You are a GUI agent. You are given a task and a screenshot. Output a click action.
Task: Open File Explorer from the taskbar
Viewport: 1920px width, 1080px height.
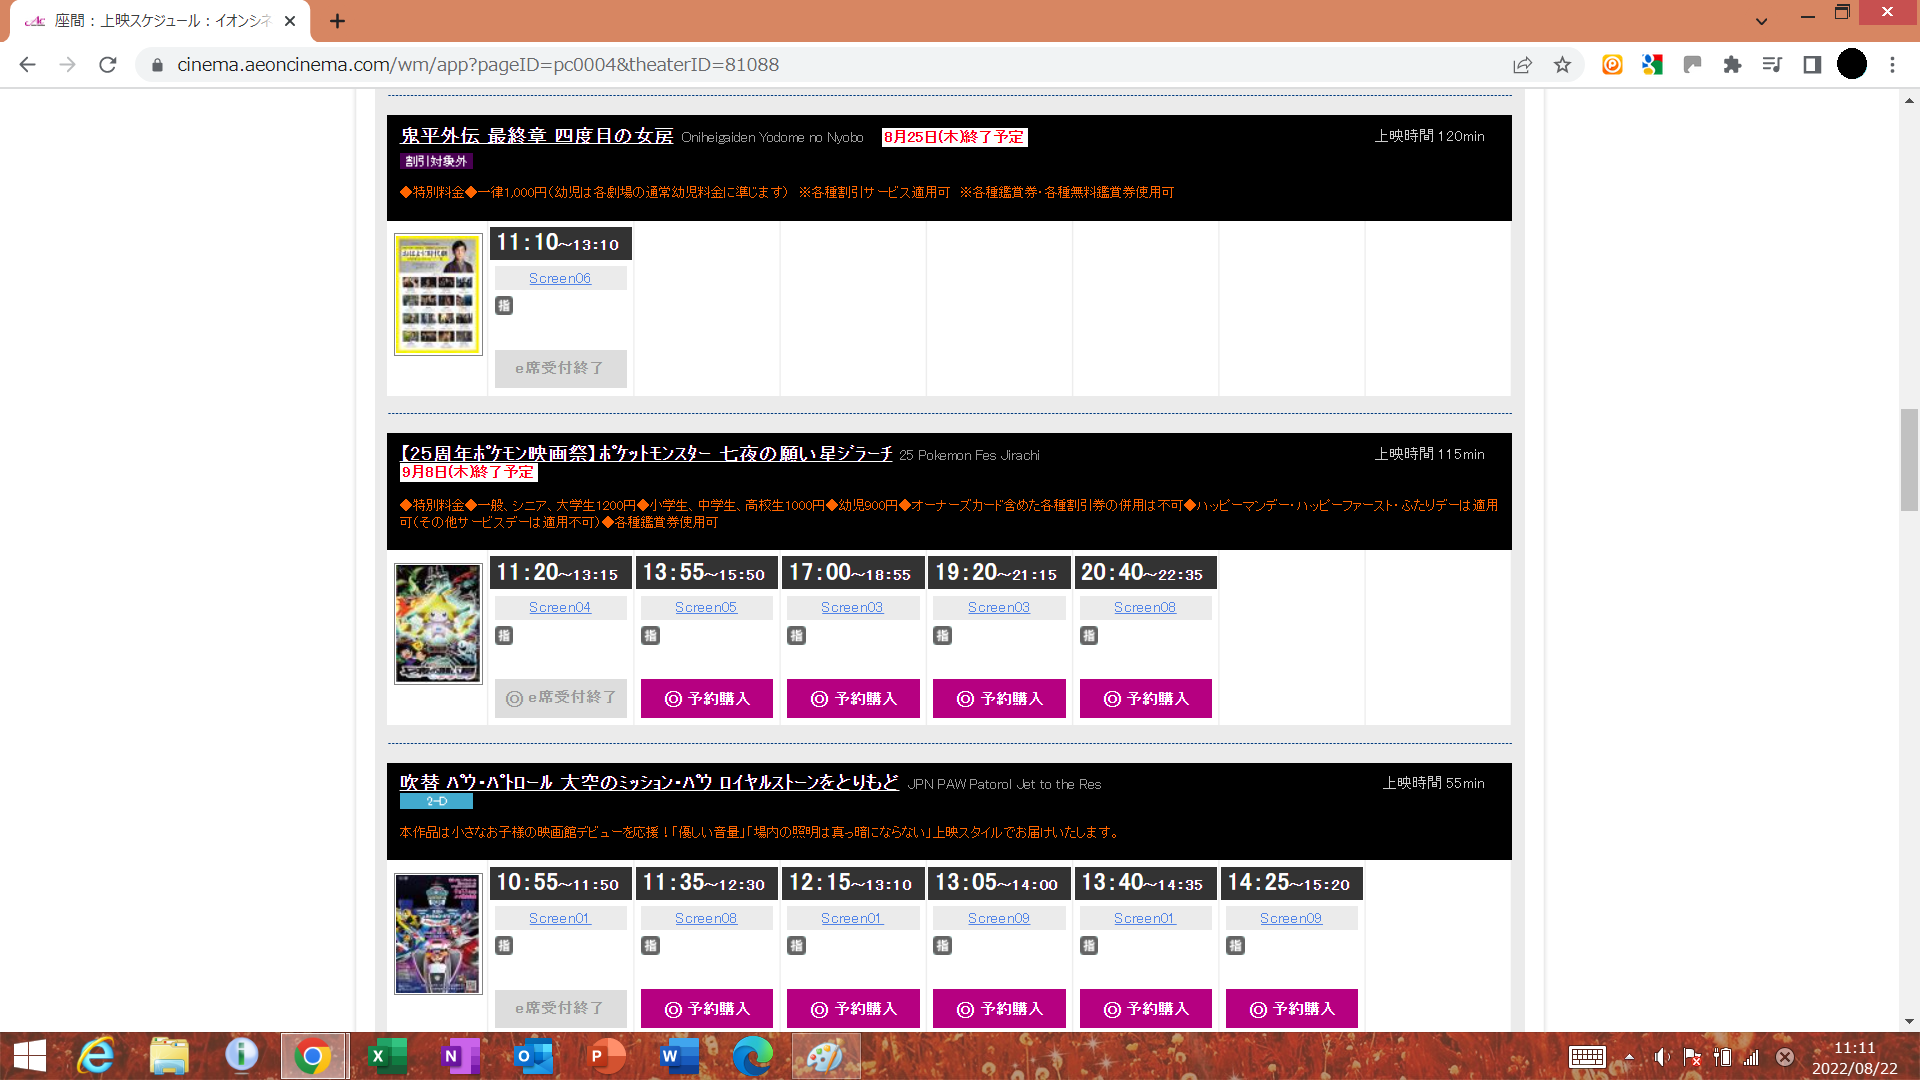click(169, 1056)
